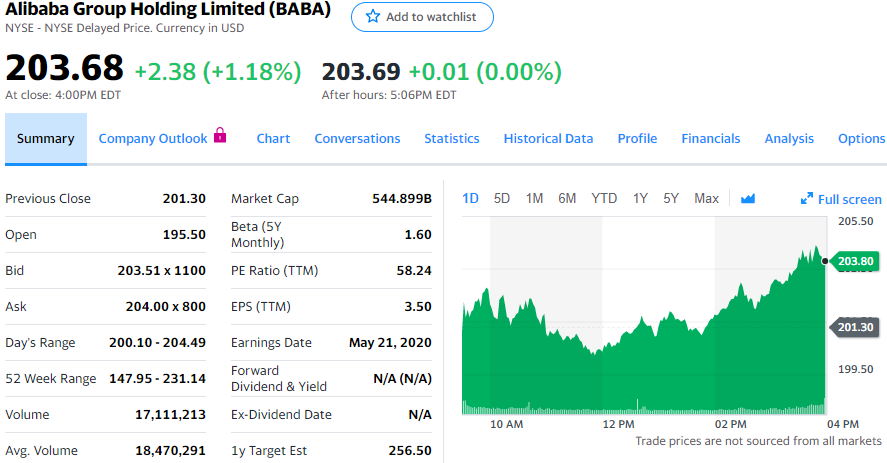Set chart range to 6M
The image size is (887, 463).
[567, 198]
